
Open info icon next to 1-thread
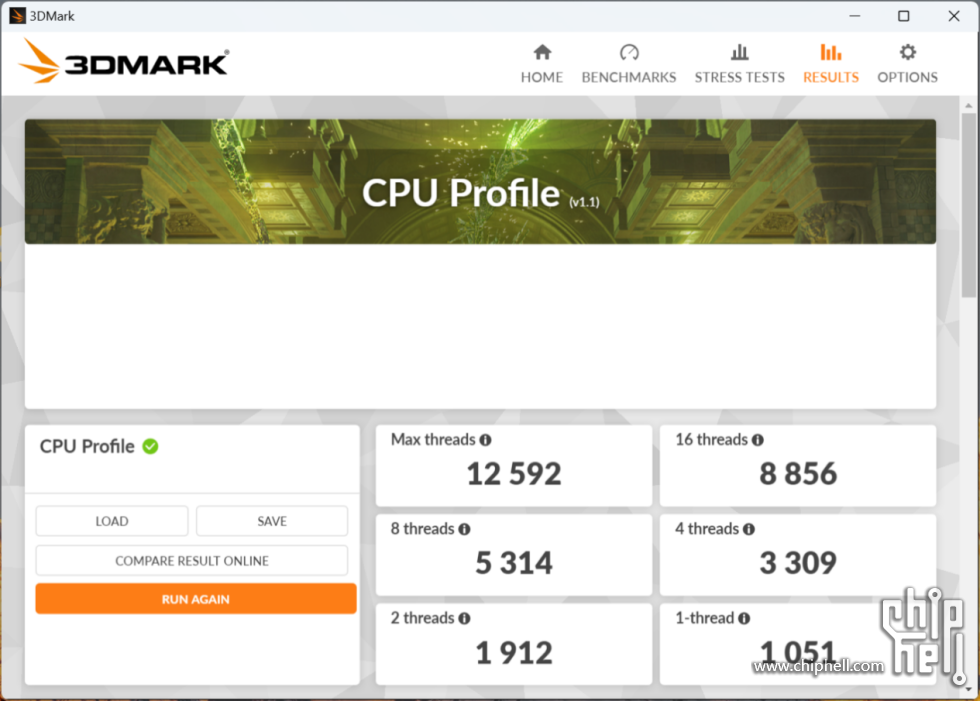click(x=744, y=619)
